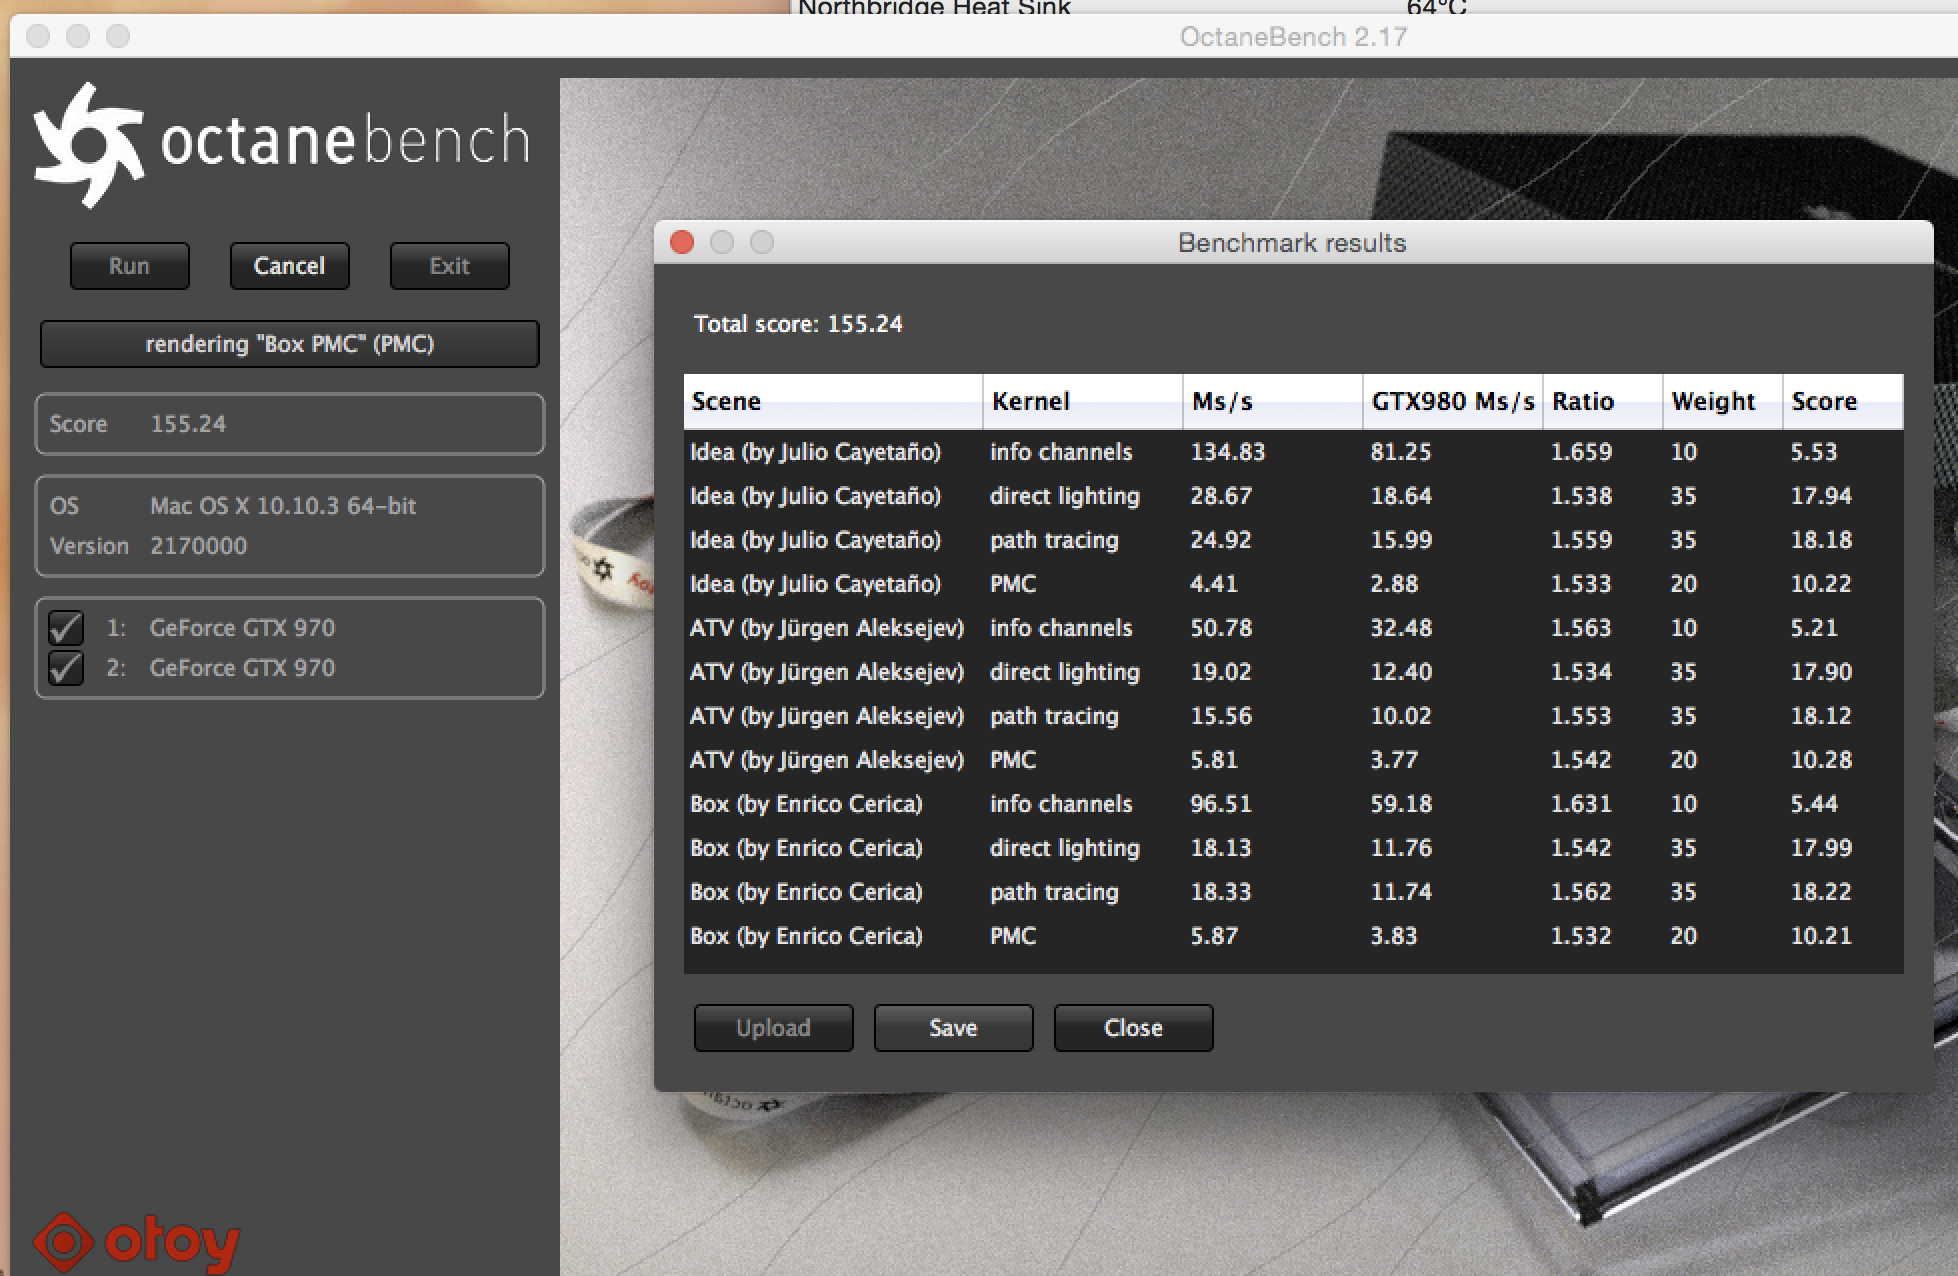Click the 17.94 score cell
This screenshot has height=1276, width=1958.
click(x=1821, y=496)
